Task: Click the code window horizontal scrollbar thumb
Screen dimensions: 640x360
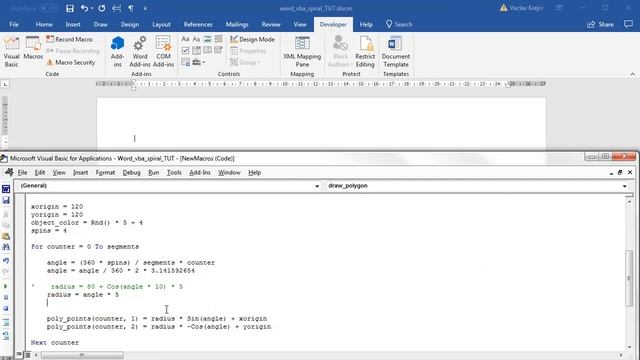Action: coord(82,355)
